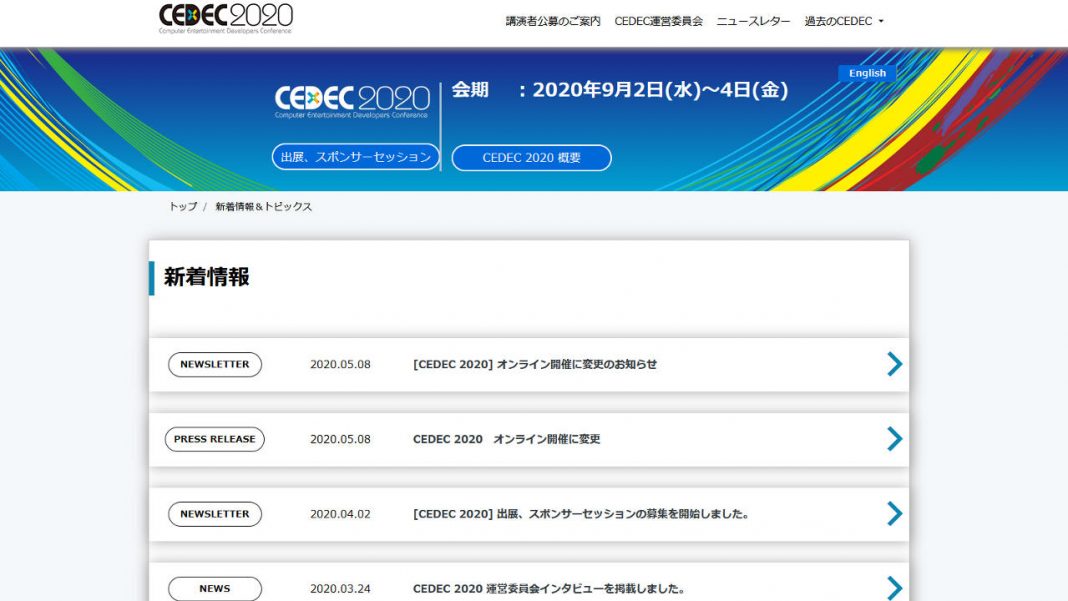Click the chevron on the 2020.04.02 newsletter row

893,513
